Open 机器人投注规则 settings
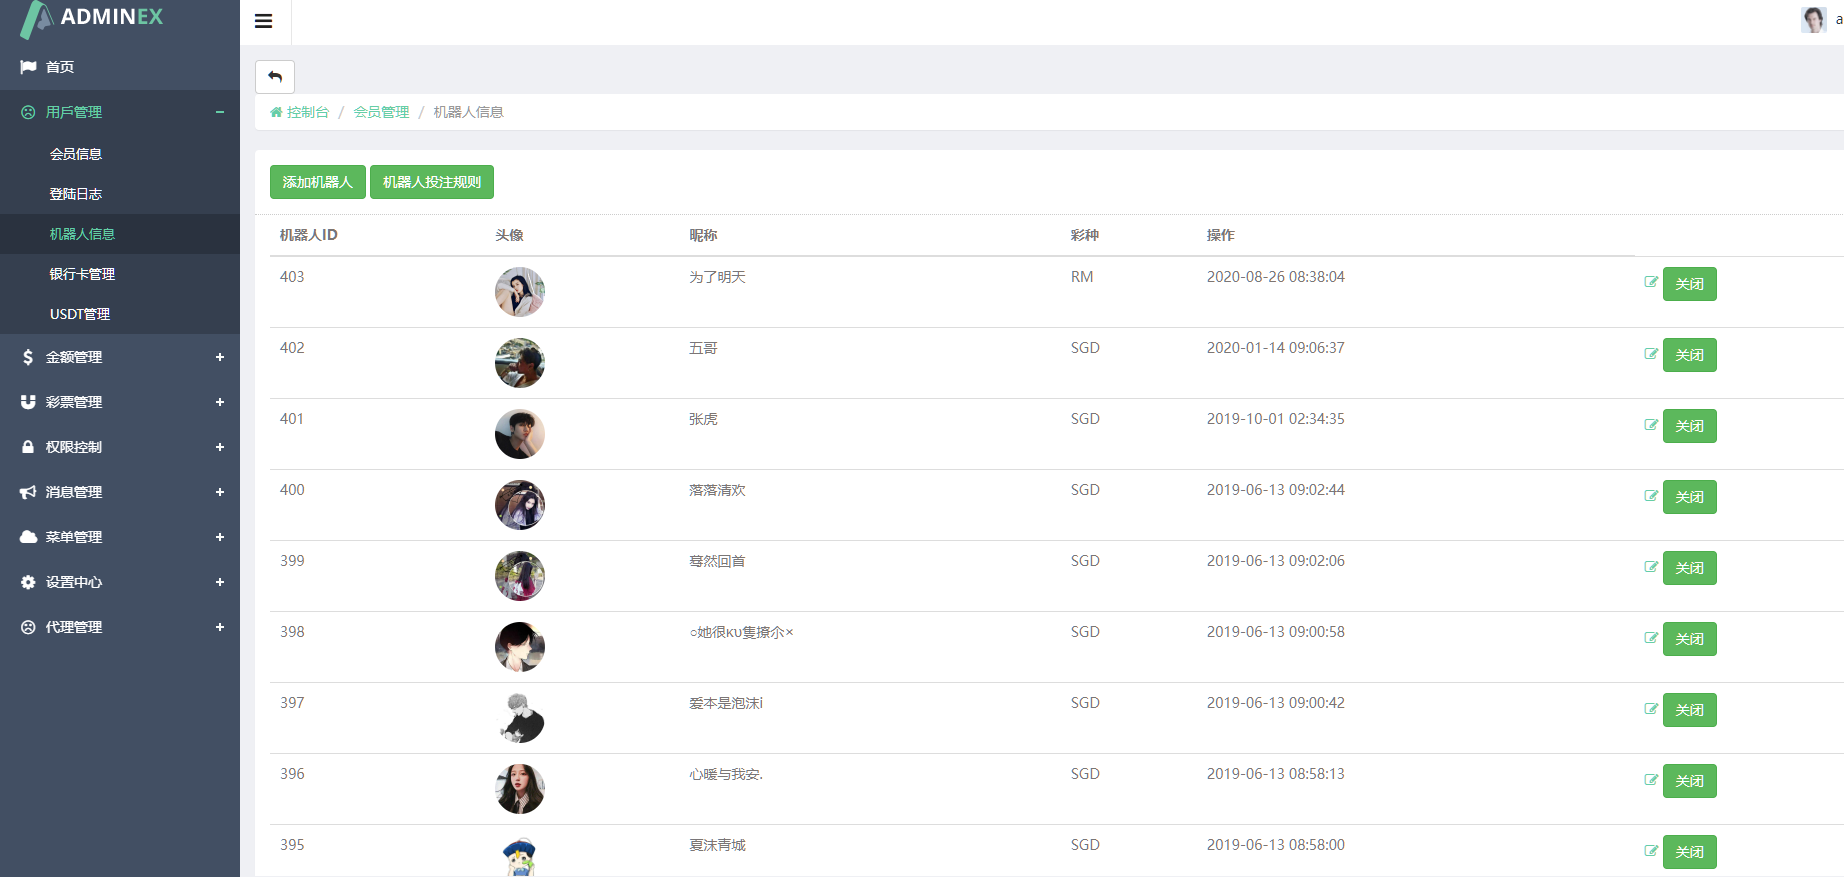Viewport: 1844px width, 877px height. [x=432, y=182]
